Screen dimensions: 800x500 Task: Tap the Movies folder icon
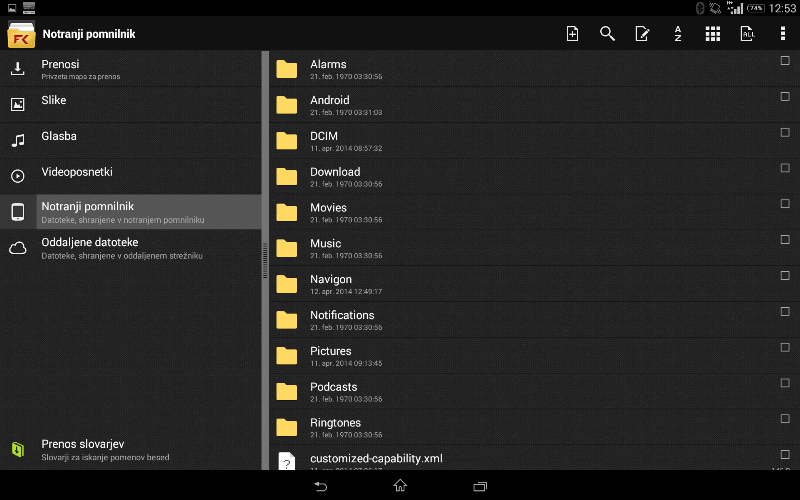click(x=287, y=212)
